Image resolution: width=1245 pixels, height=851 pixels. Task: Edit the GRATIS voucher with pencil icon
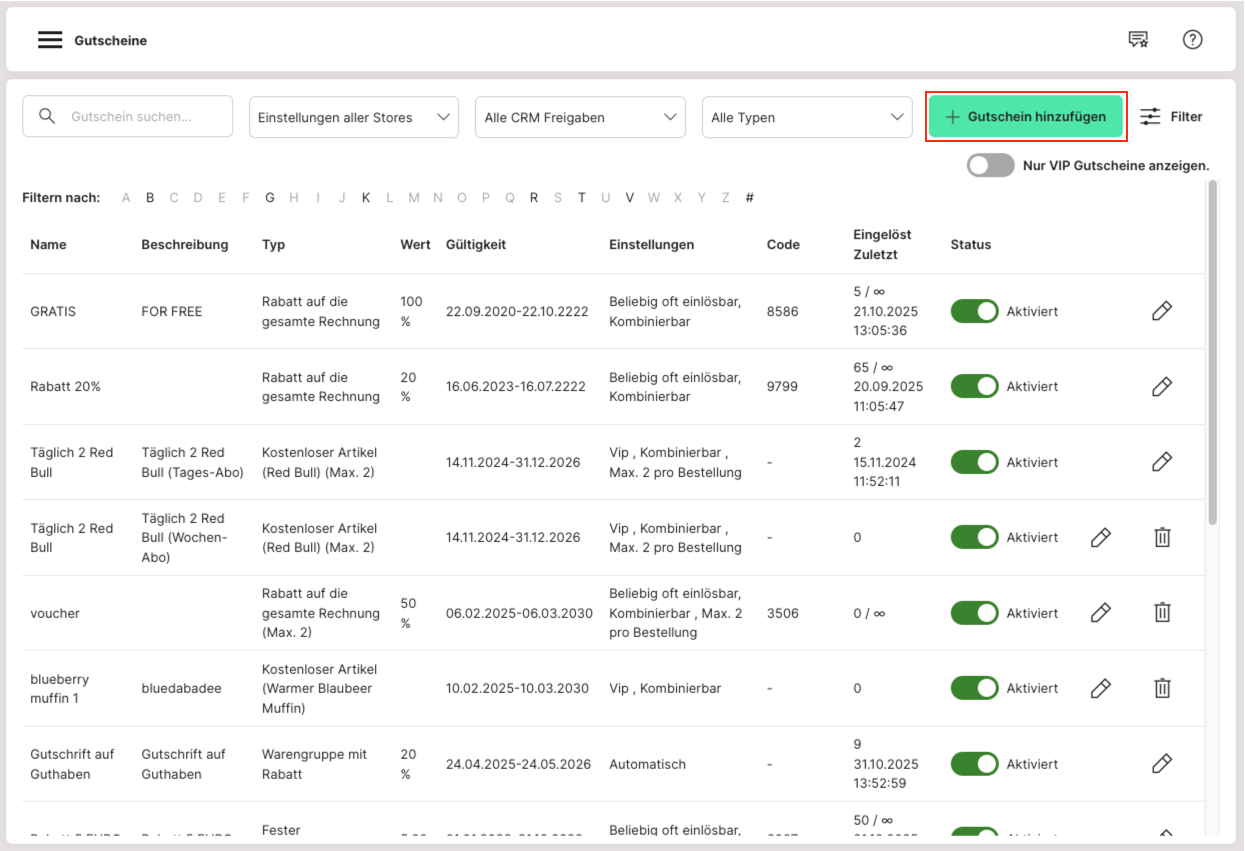[1161, 311]
